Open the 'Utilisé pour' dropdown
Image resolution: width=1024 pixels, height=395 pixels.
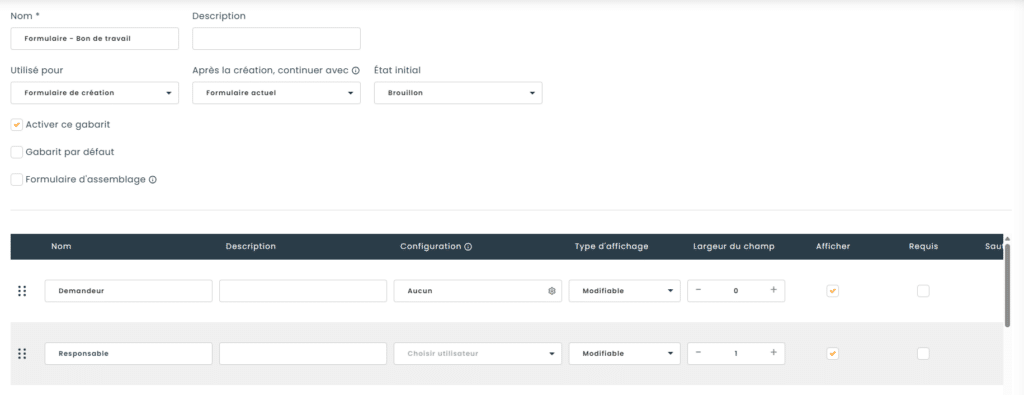(x=95, y=93)
